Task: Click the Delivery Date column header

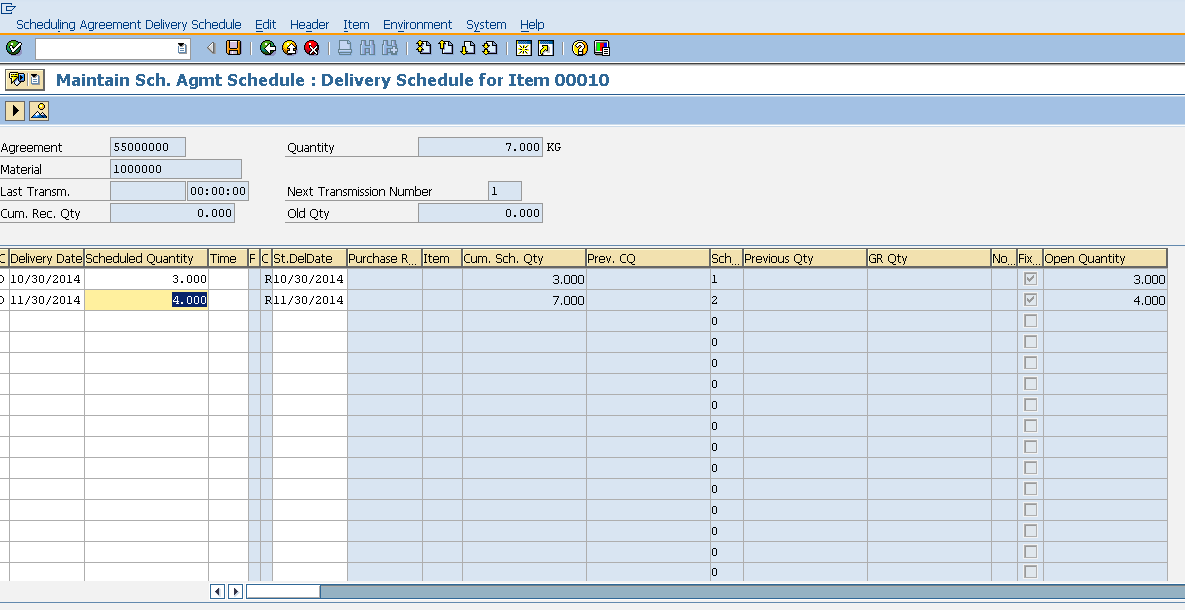Action: pos(46,259)
